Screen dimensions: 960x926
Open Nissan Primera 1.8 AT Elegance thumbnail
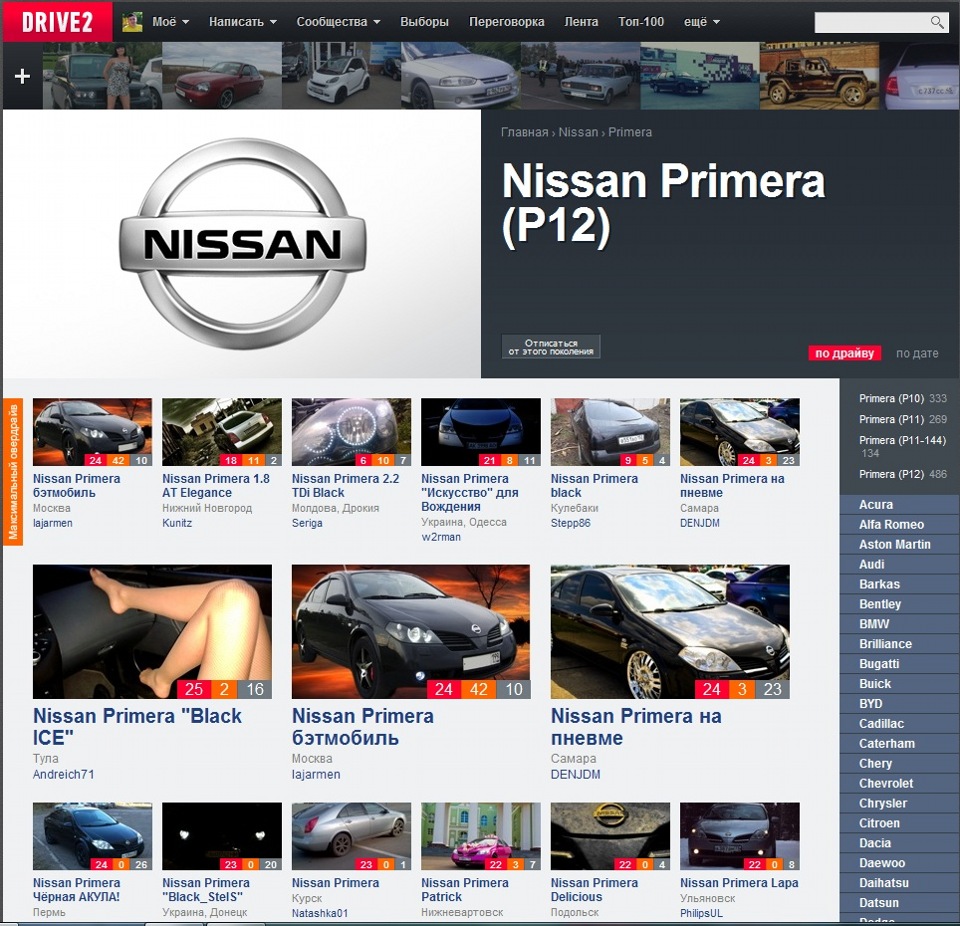pyautogui.click(x=222, y=432)
